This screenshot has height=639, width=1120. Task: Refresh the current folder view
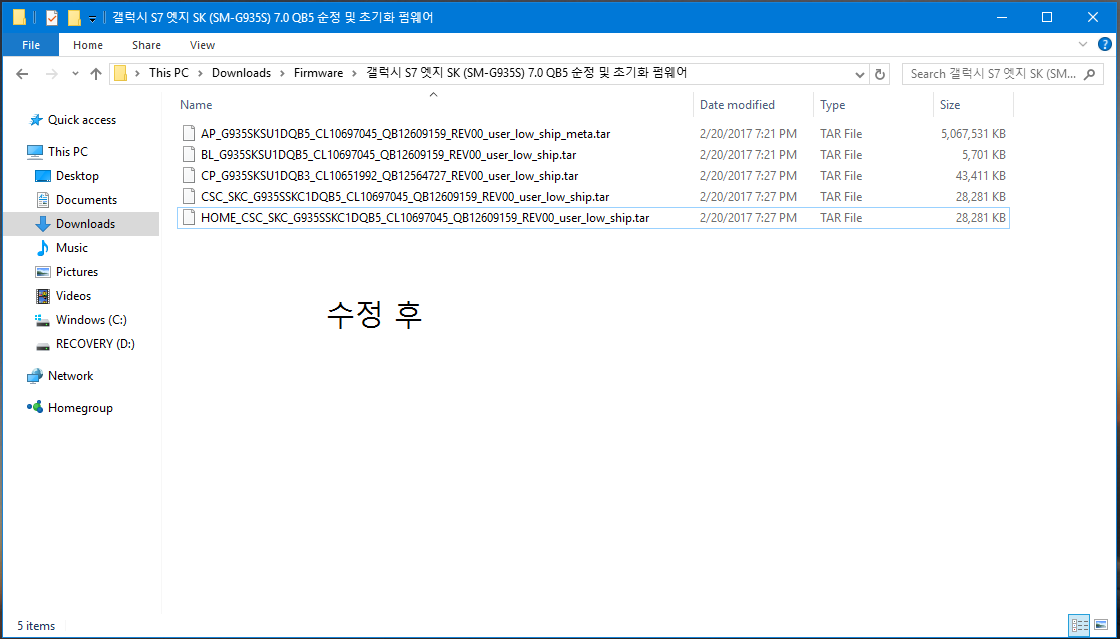click(x=880, y=73)
